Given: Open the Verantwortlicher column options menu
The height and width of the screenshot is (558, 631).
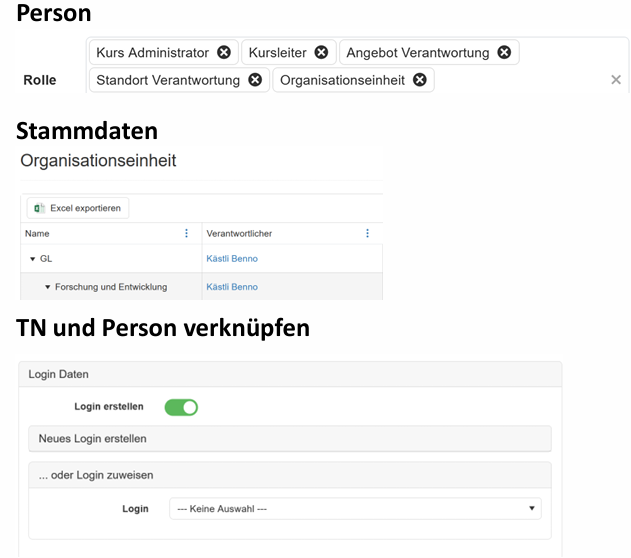Looking at the screenshot, I should (x=367, y=233).
